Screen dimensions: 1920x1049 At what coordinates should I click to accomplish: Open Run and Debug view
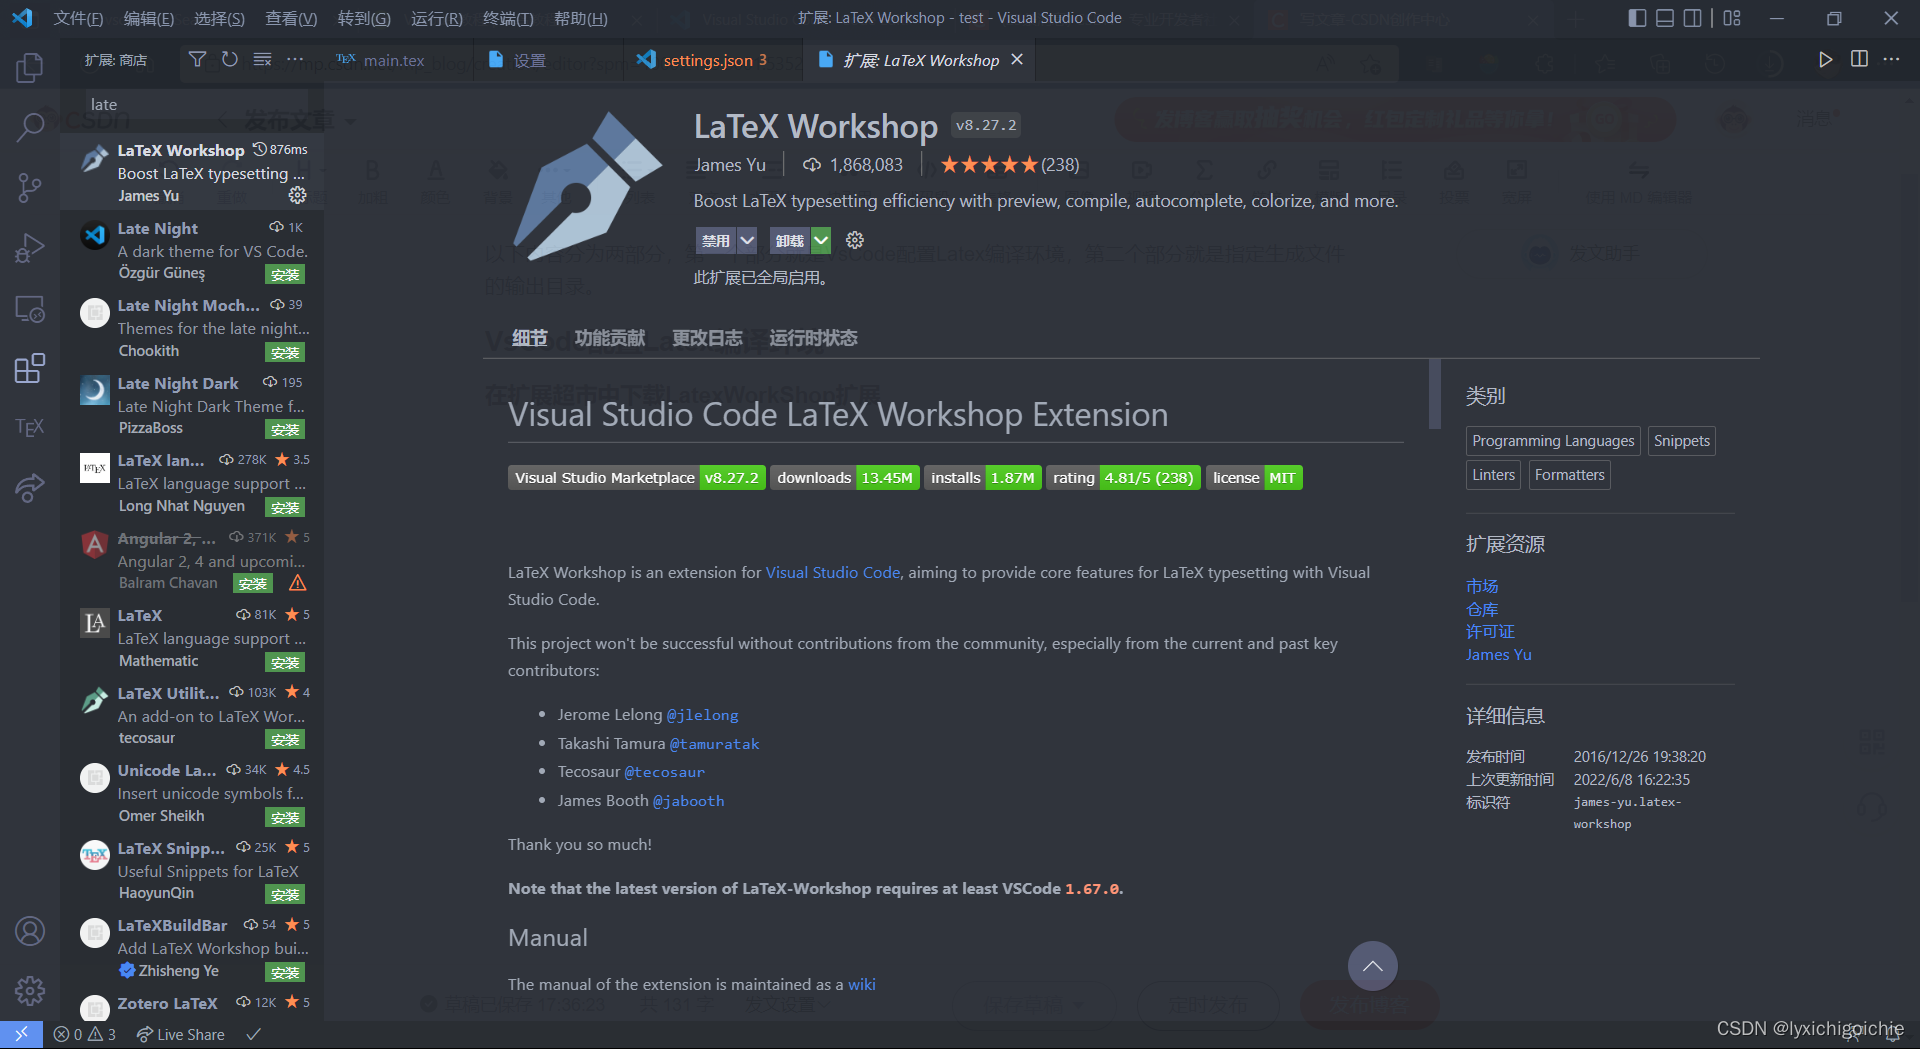30,248
